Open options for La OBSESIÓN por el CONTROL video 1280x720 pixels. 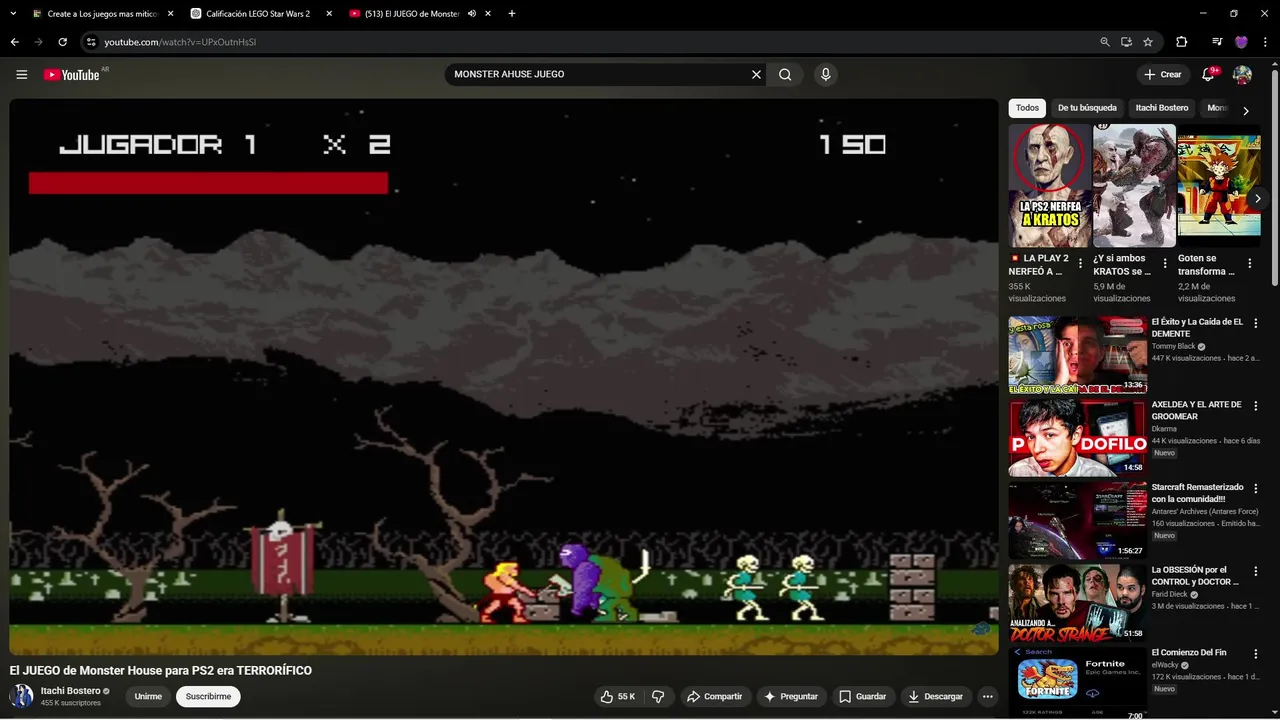point(1256,571)
